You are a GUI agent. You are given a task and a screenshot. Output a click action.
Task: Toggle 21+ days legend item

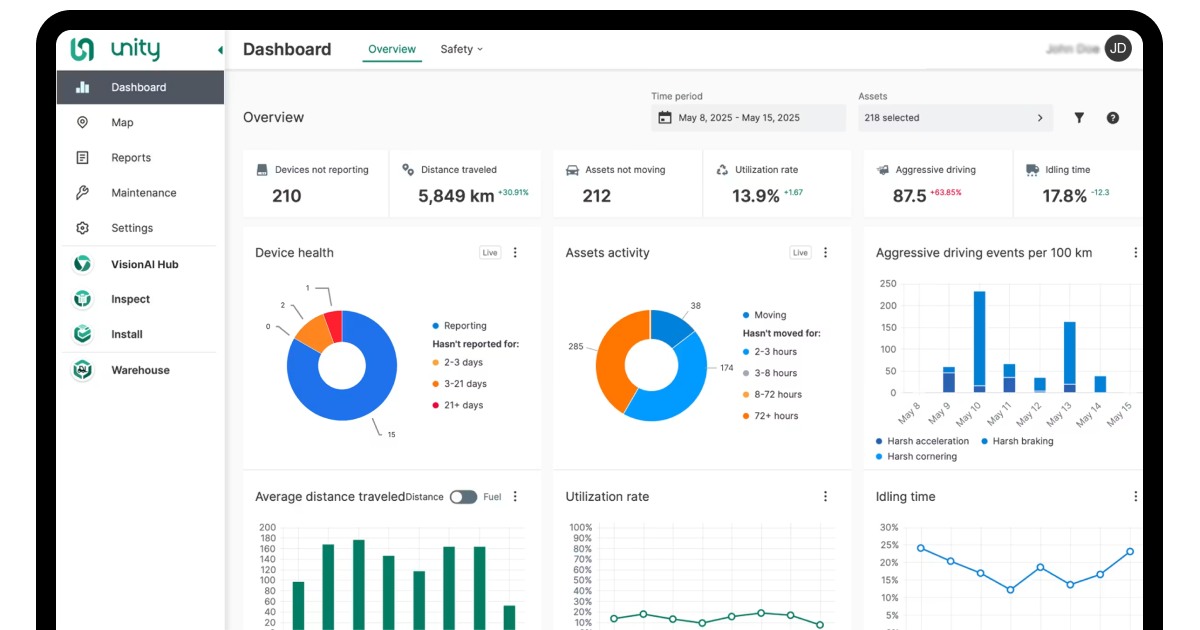coord(458,405)
